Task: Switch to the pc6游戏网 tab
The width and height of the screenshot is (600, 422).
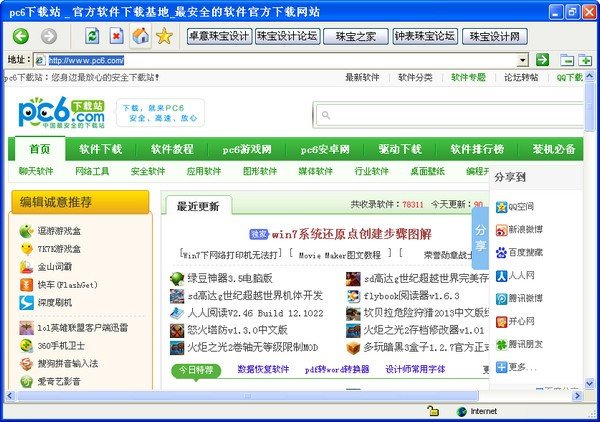Action: click(x=246, y=149)
